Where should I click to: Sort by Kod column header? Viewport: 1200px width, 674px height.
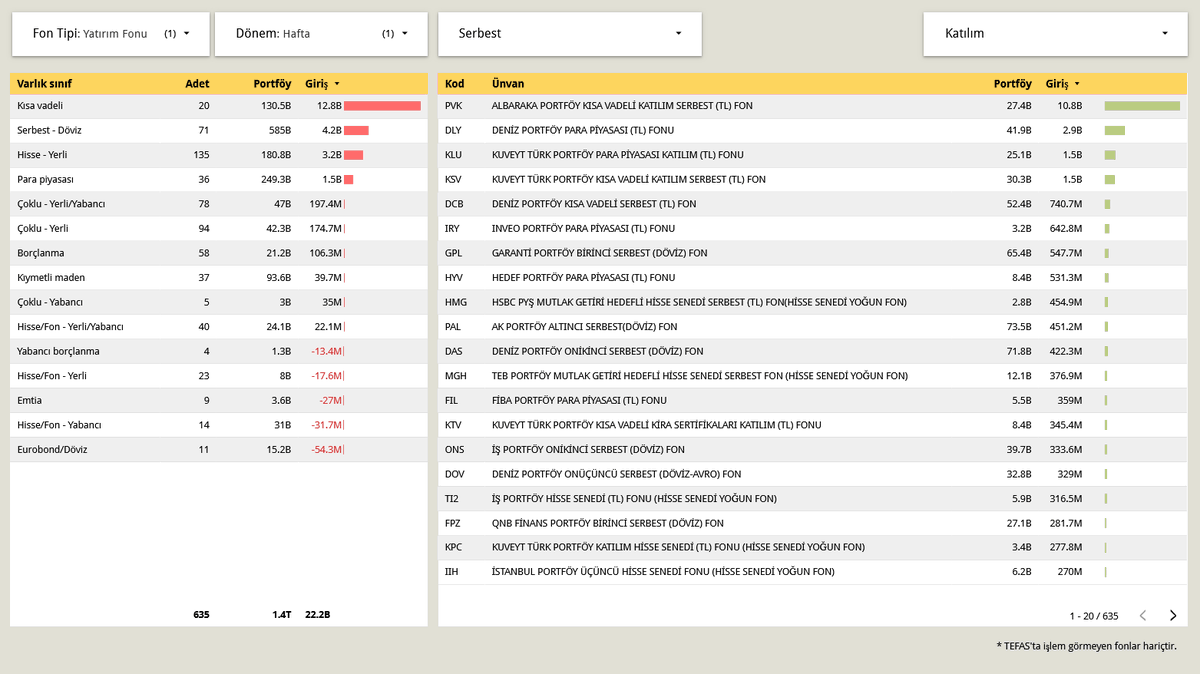click(x=455, y=84)
